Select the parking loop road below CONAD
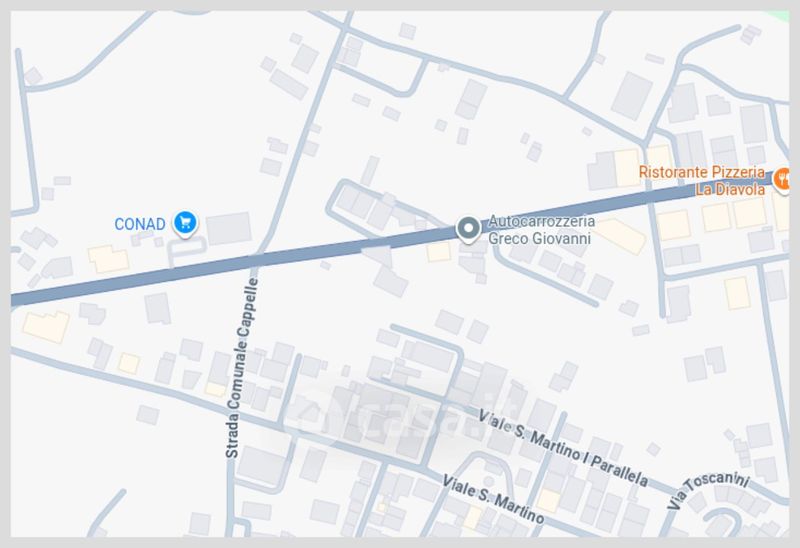 [x=186, y=250]
